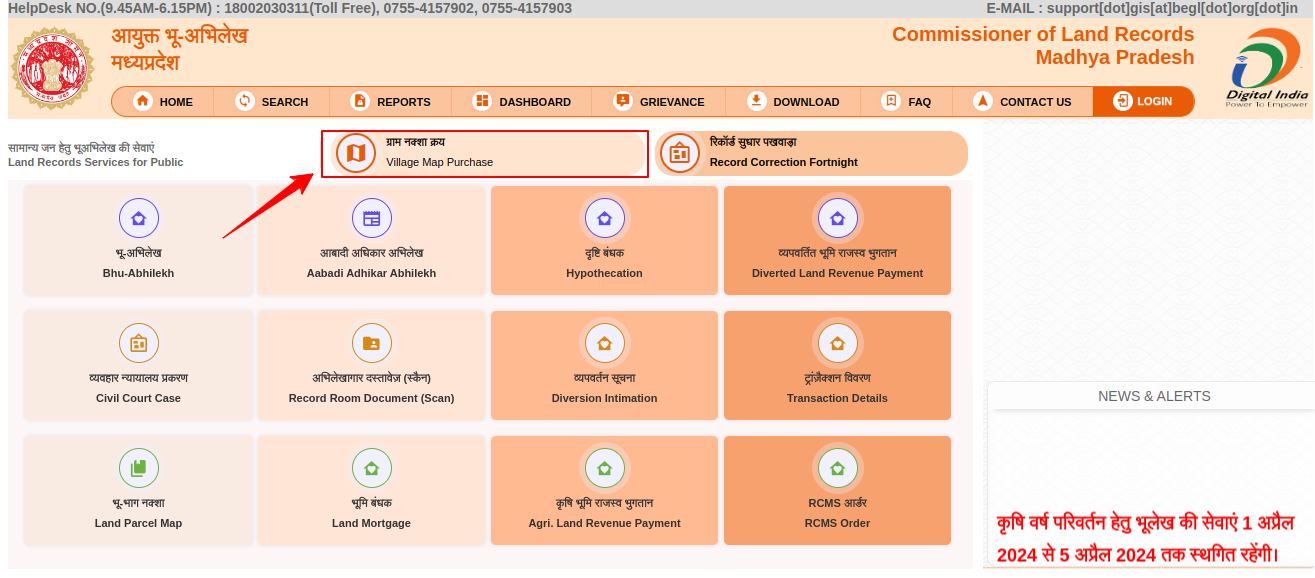1315x578 pixels.
Task: Open the REPORTS menu
Action: pos(391,102)
